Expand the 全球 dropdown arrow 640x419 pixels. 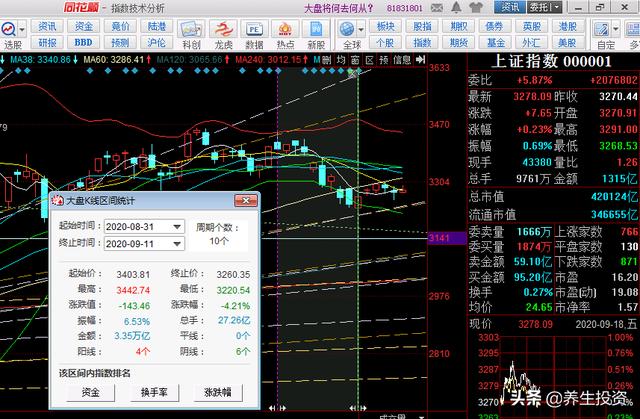[361, 29]
